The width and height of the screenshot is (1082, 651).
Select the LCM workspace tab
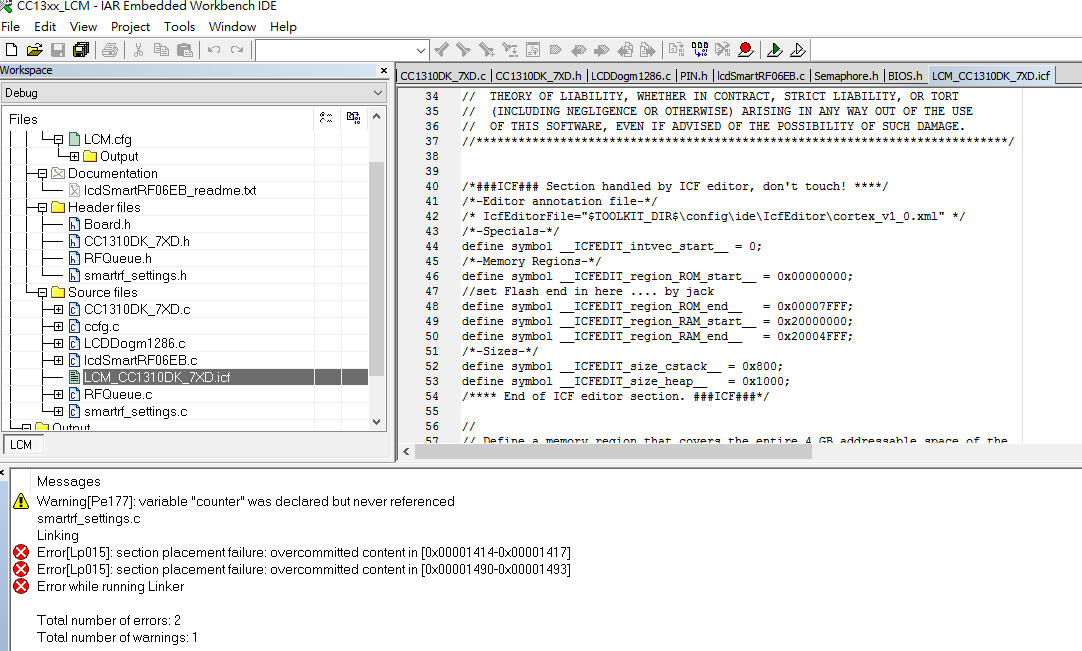click(21, 445)
